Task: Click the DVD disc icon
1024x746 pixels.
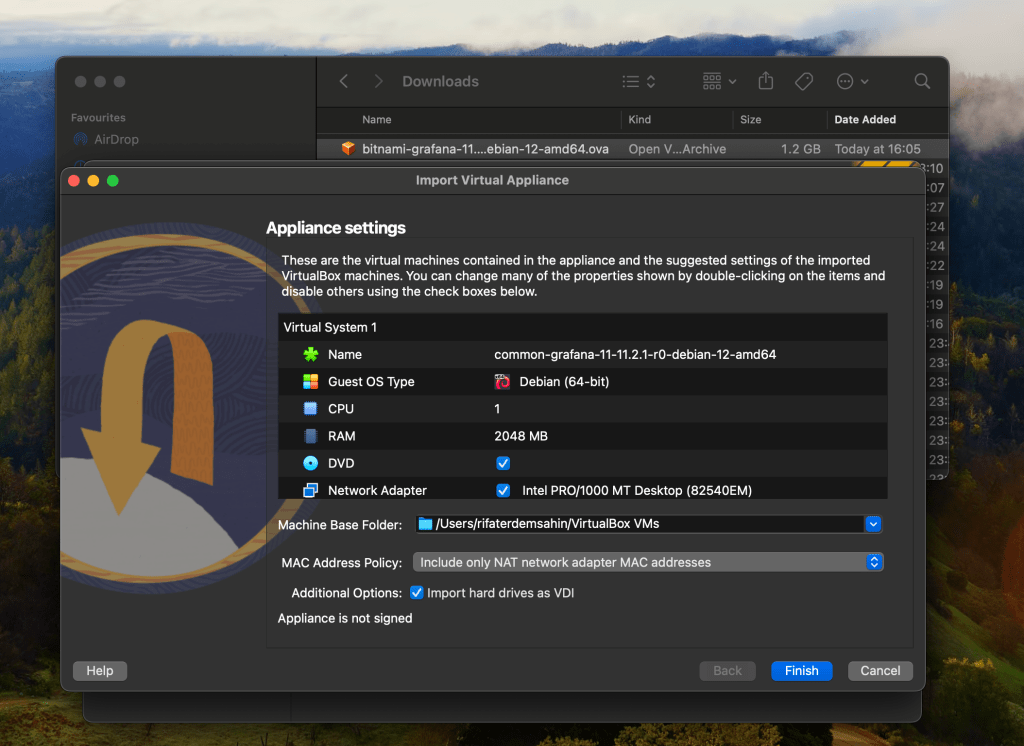Action: click(x=311, y=463)
